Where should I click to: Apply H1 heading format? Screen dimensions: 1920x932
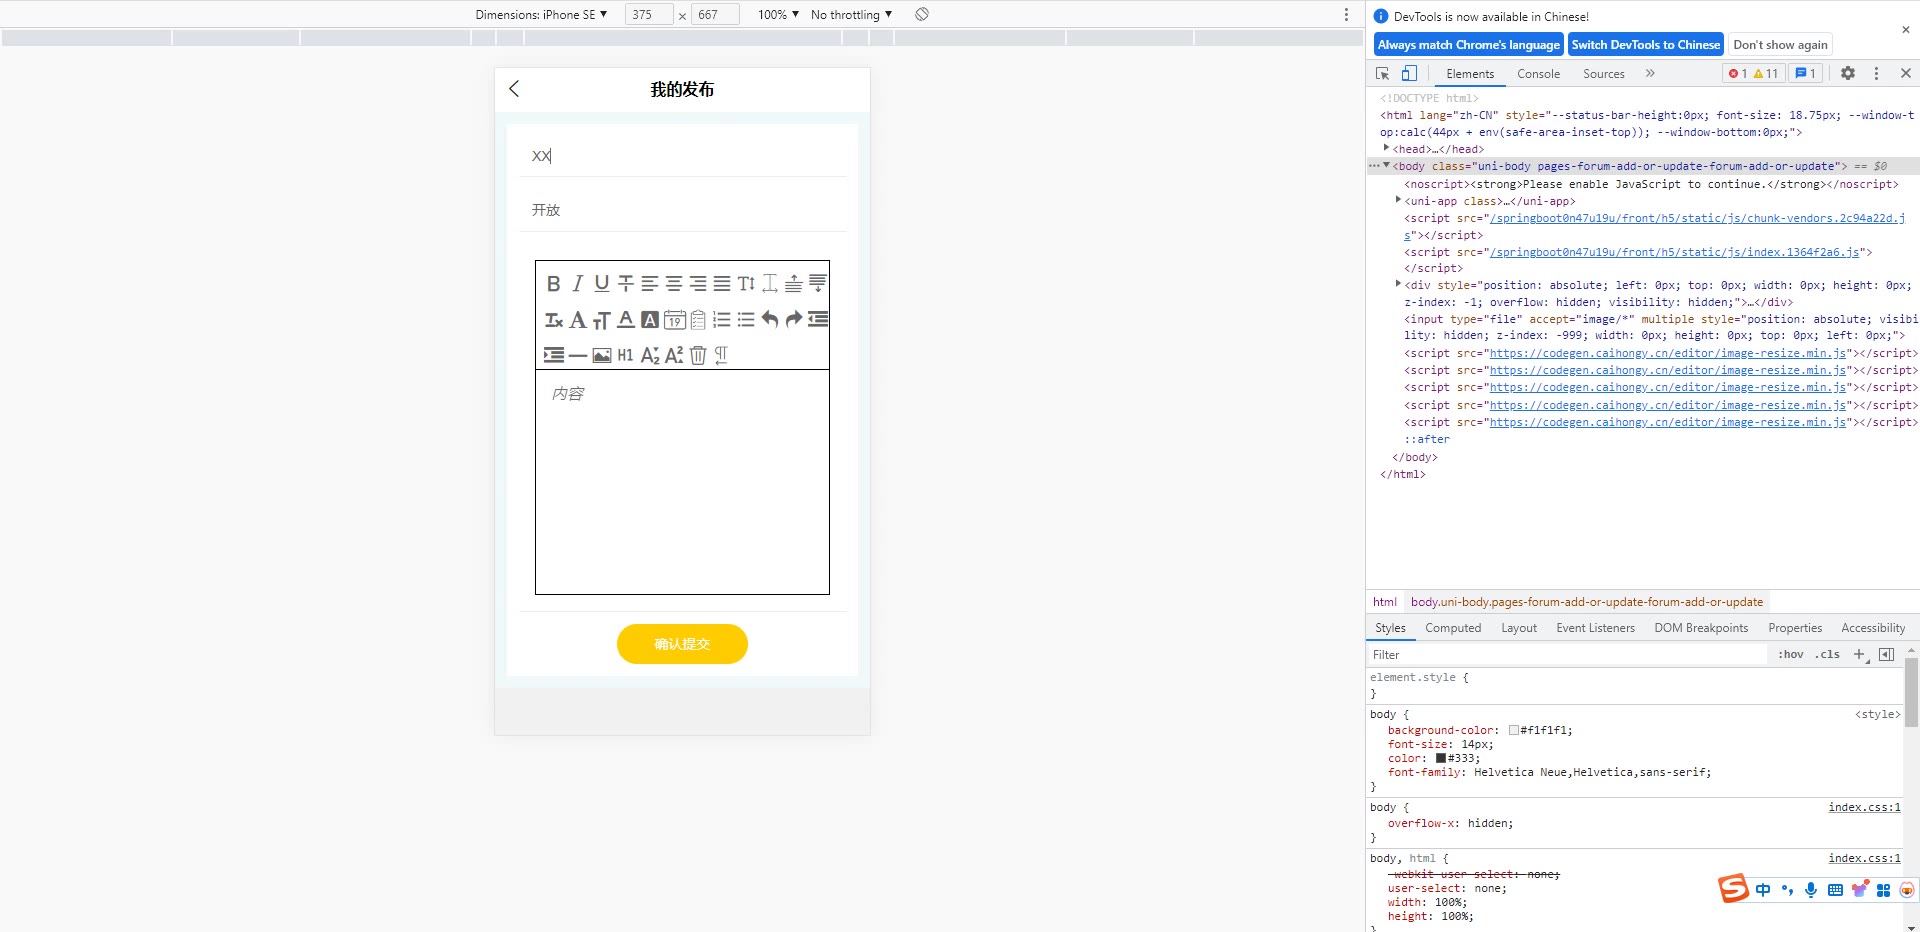click(x=625, y=355)
